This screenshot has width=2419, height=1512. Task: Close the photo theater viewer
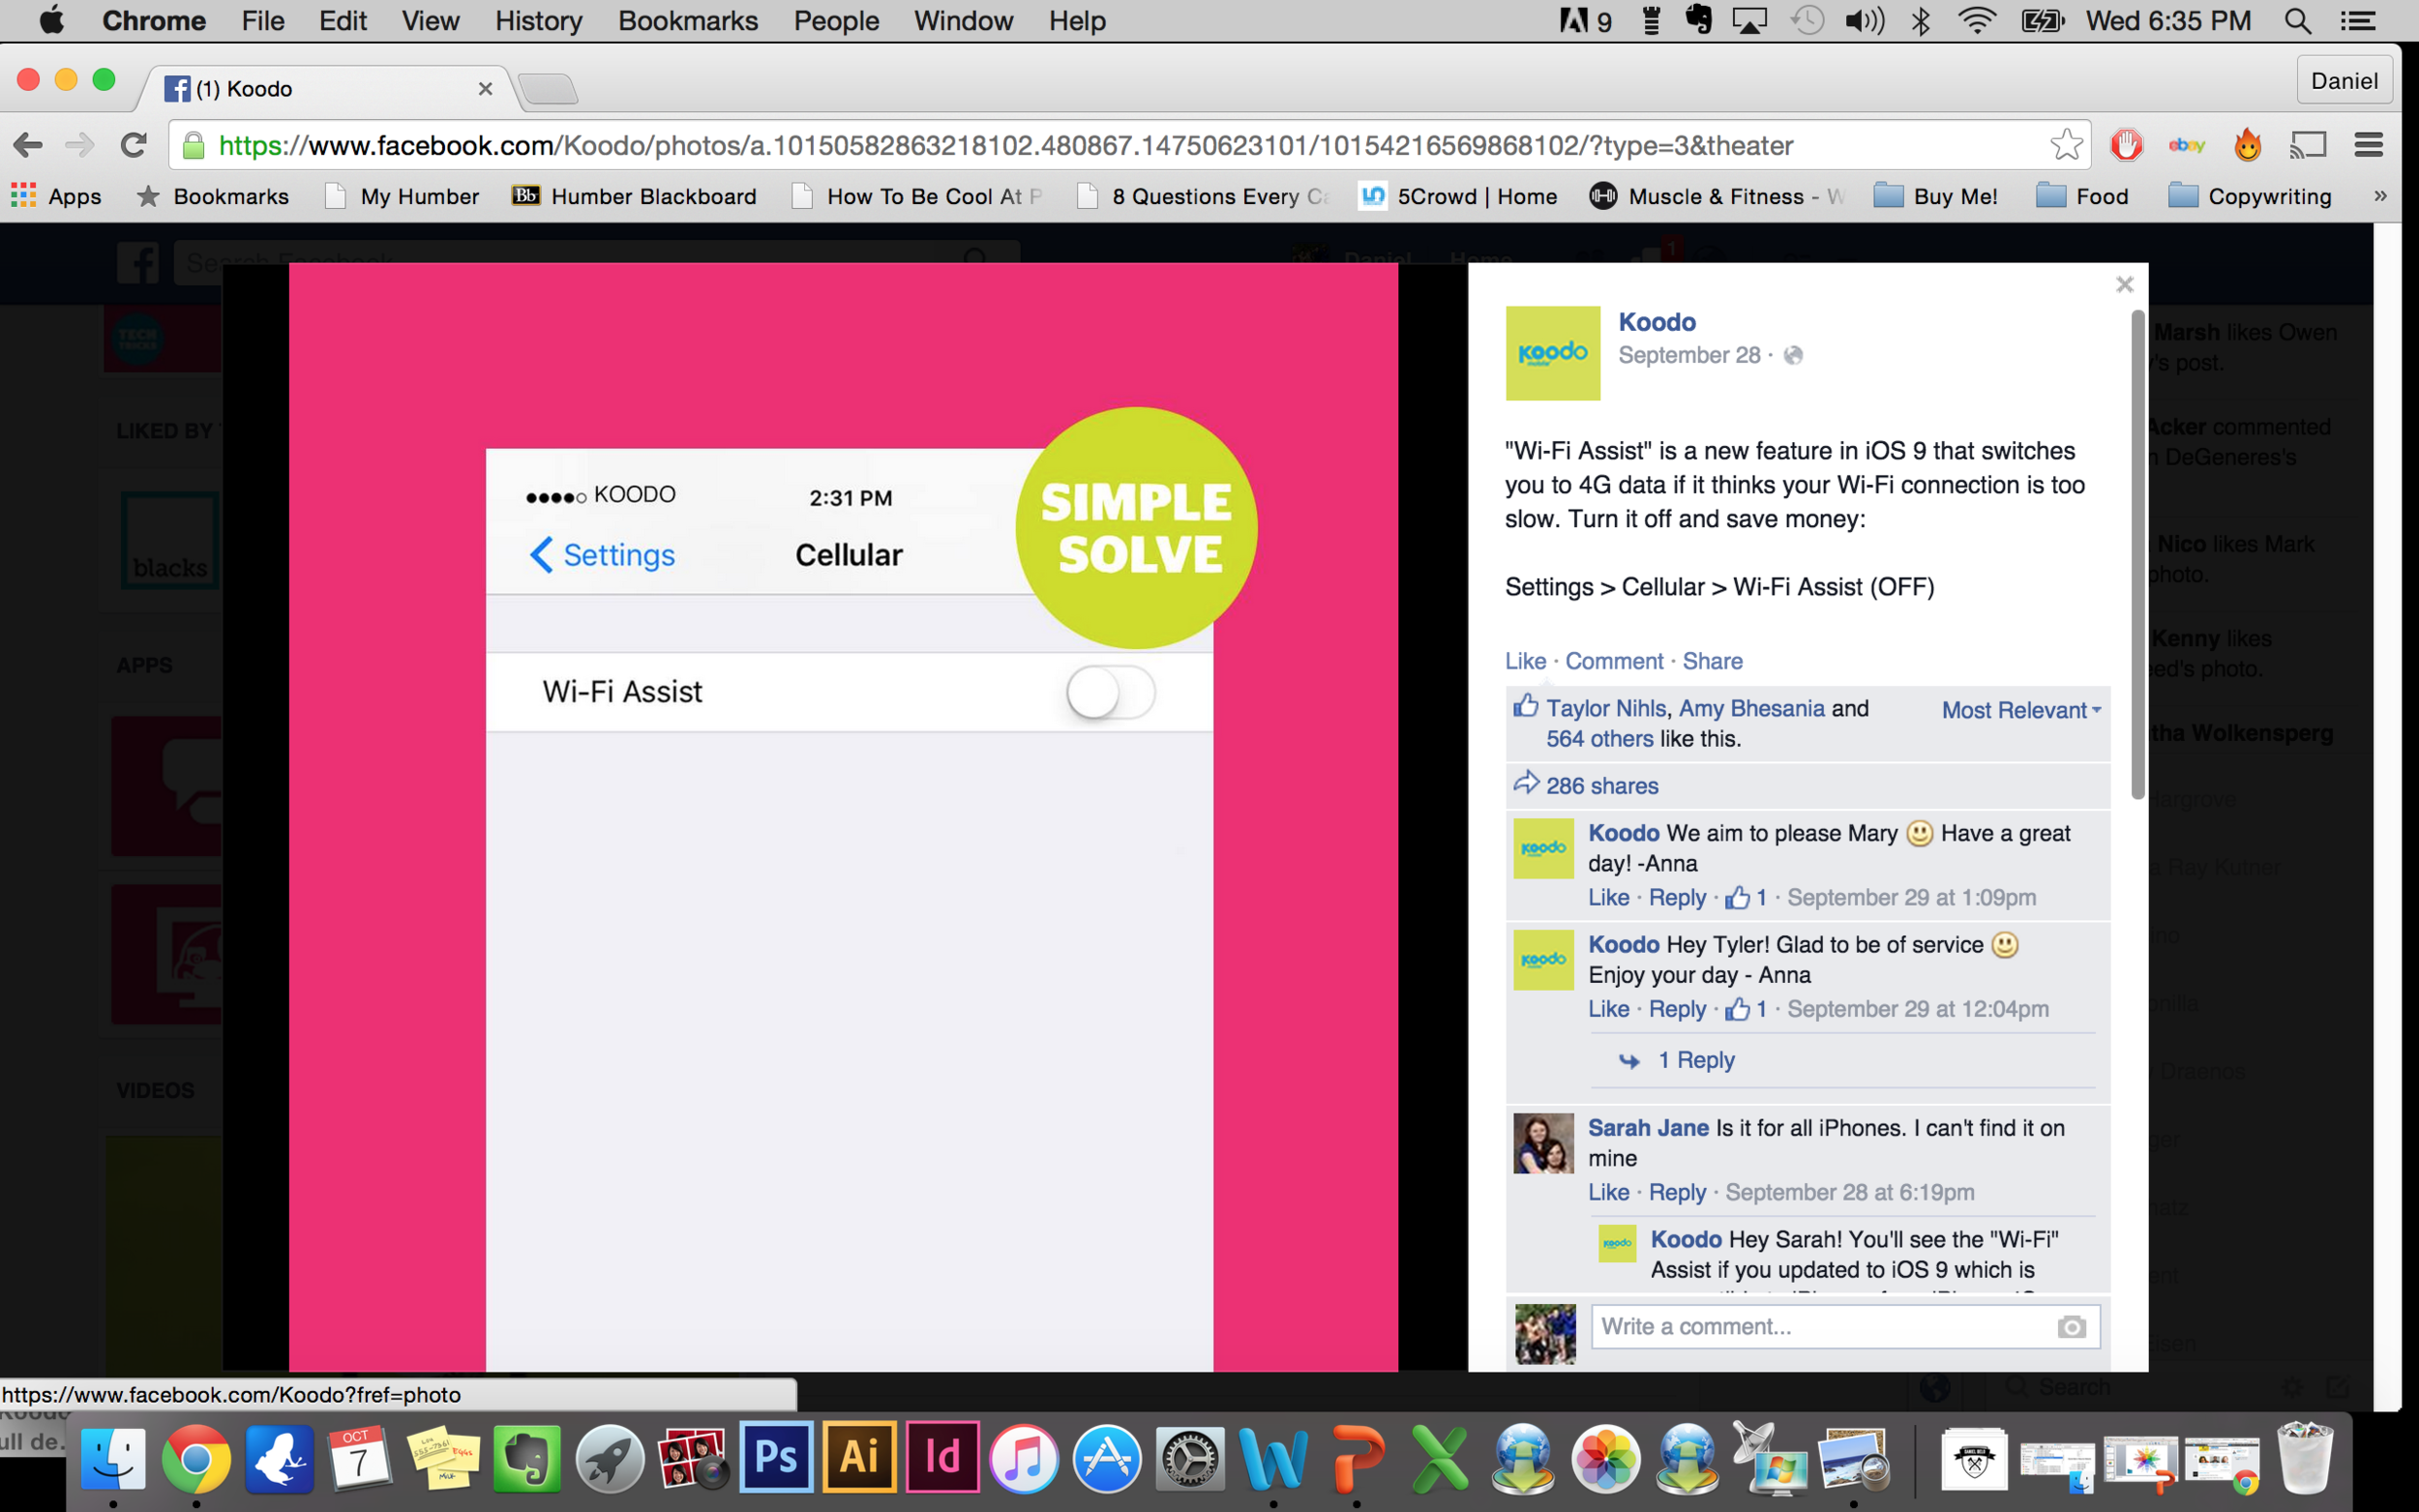click(x=2125, y=285)
